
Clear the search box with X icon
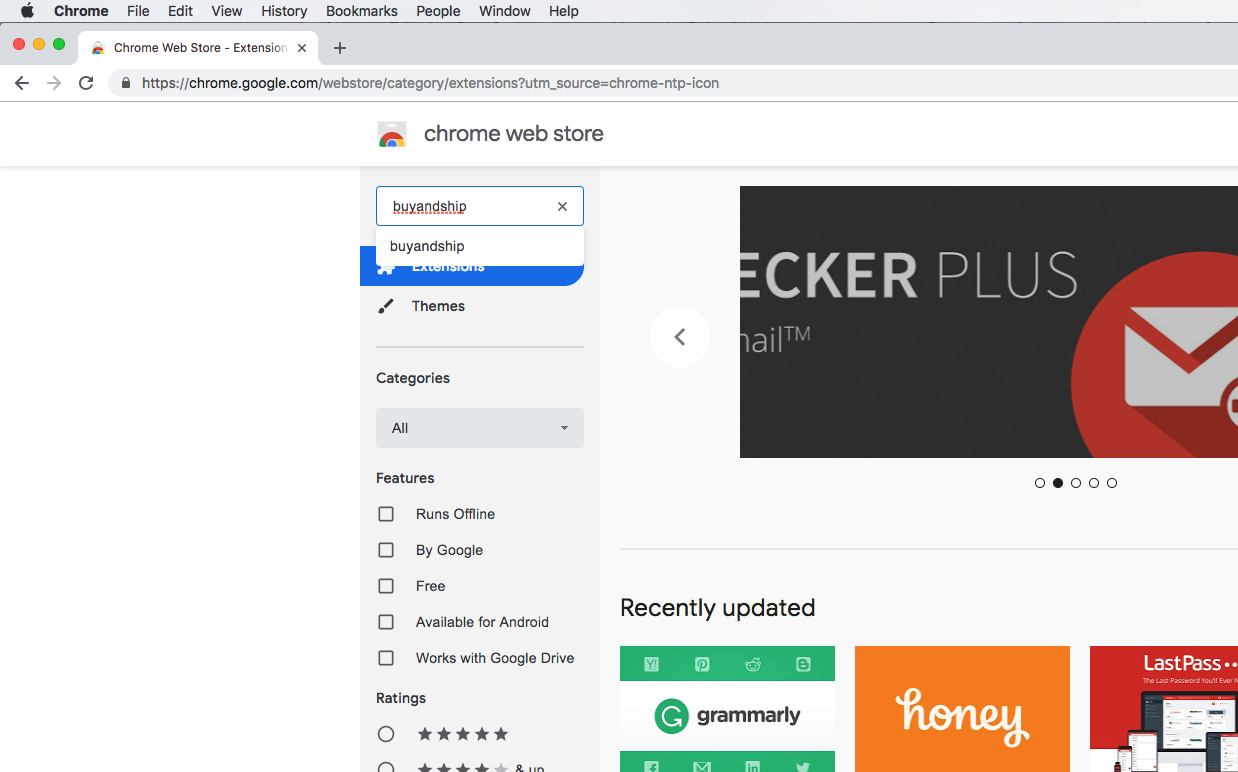point(562,206)
